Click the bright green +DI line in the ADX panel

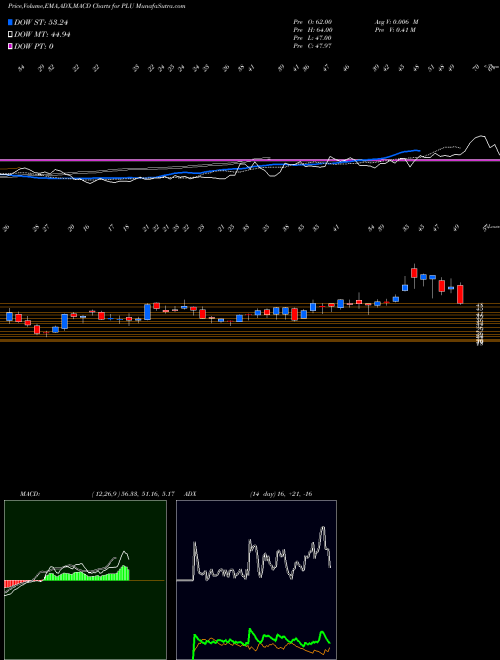click(261, 639)
